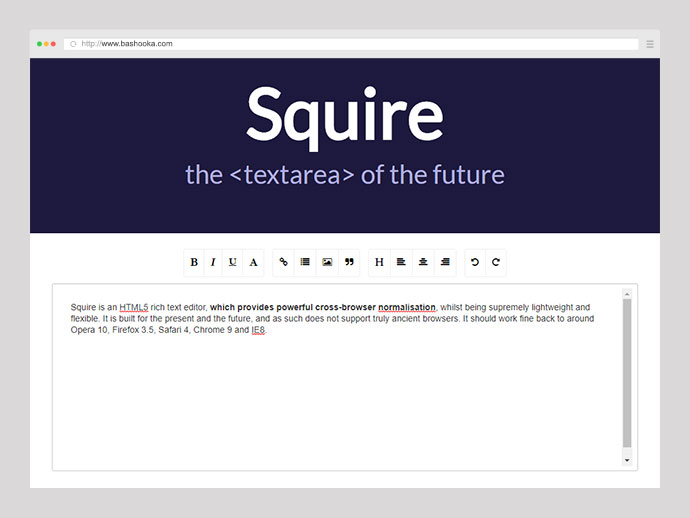
Task: Click the yellow window dot
Action: pyautogui.click(x=46, y=44)
